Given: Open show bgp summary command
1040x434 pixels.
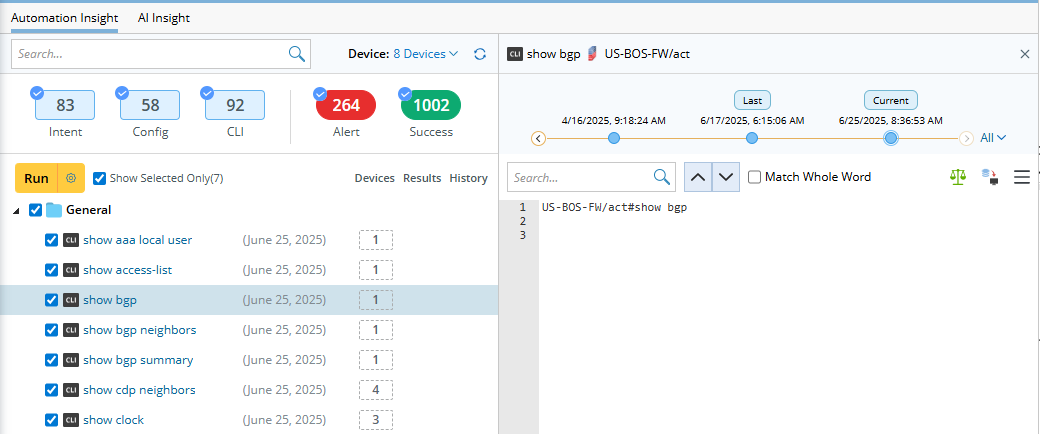Looking at the screenshot, I should click(x=138, y=360).
